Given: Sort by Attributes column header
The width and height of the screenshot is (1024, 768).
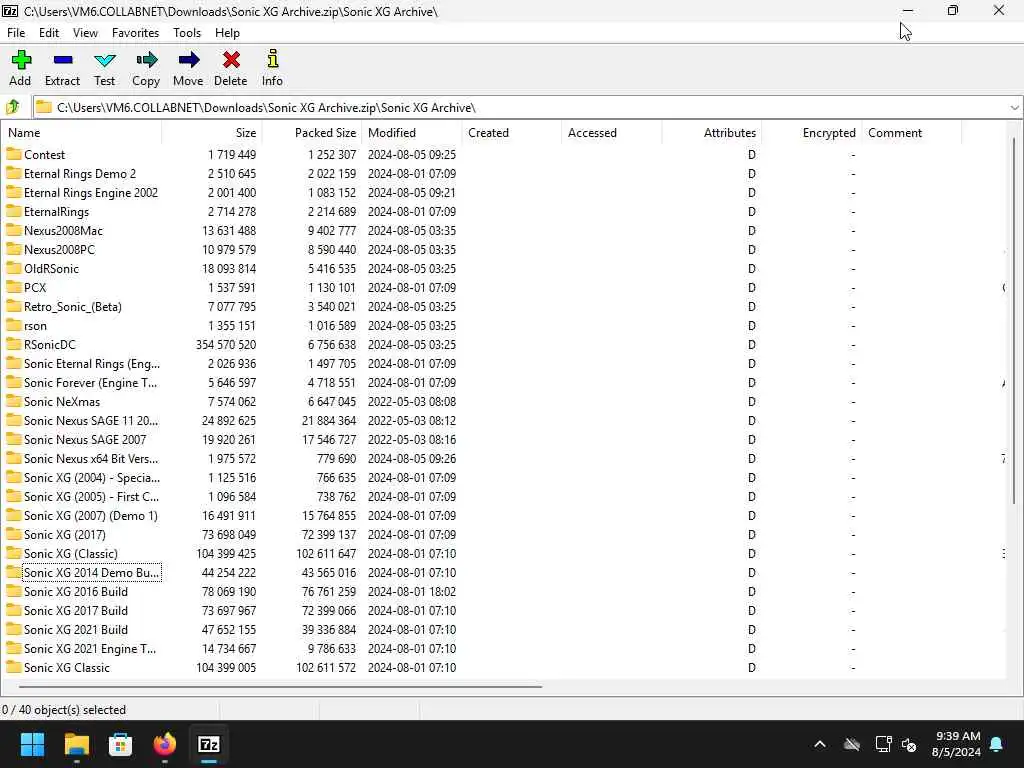Looking at the screenshot, I should (x=712, y=133).
